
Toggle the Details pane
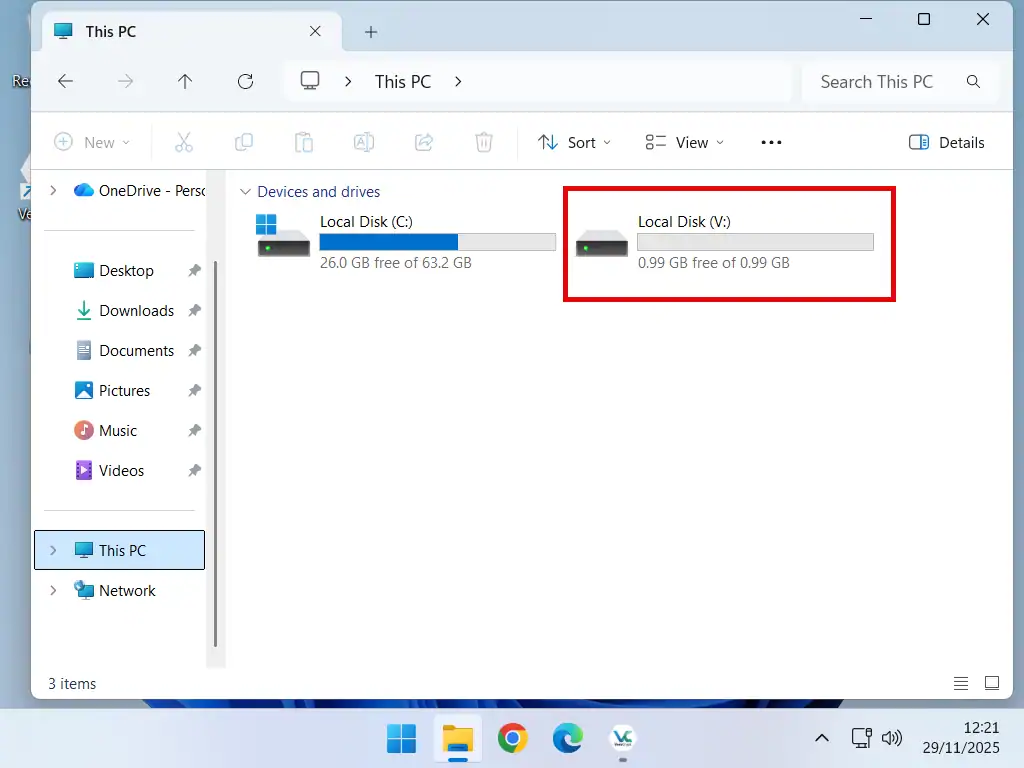(x=945, y=142)
